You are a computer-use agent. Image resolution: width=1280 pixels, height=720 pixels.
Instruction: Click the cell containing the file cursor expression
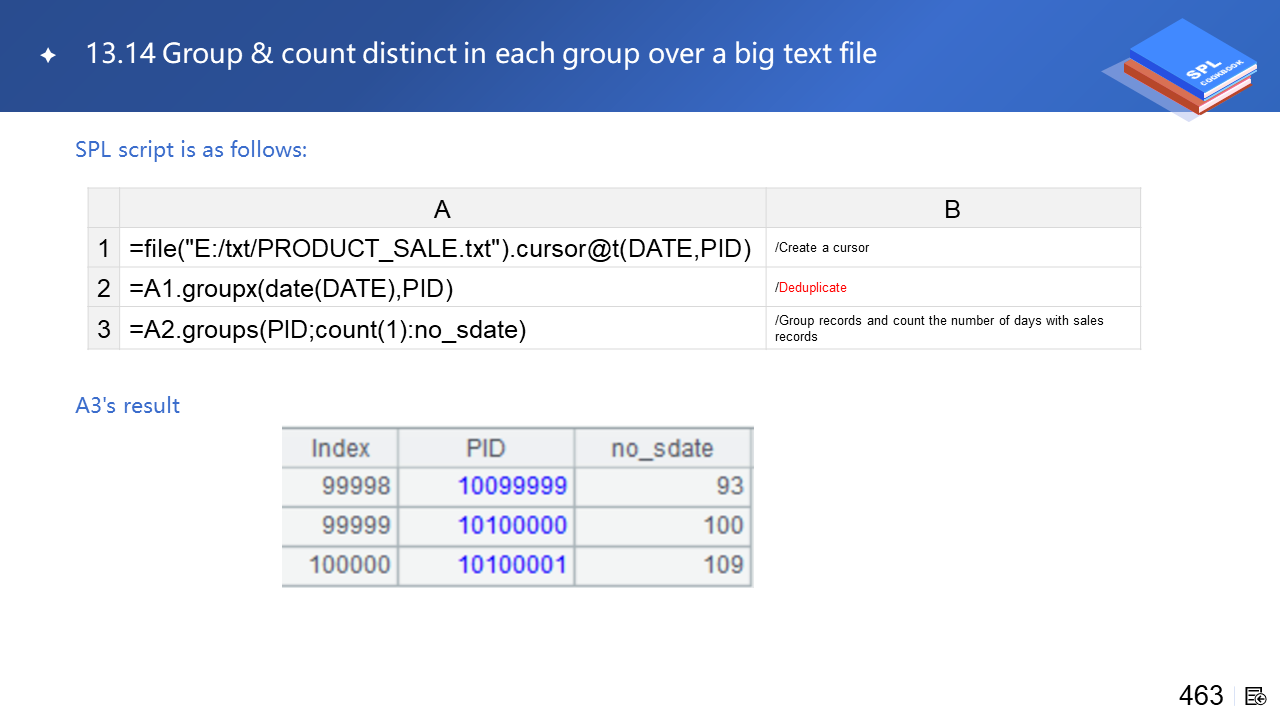[440, 248]
